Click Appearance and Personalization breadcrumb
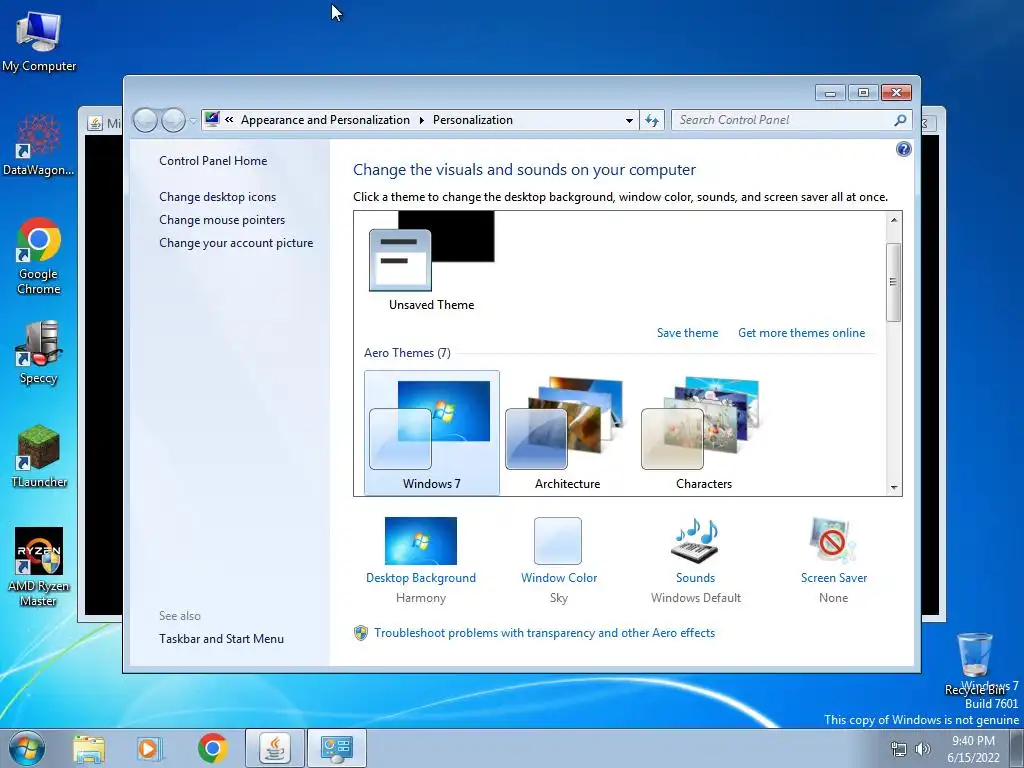The width and height of the screenshot is (1024, 768). (x=325, y=120)
